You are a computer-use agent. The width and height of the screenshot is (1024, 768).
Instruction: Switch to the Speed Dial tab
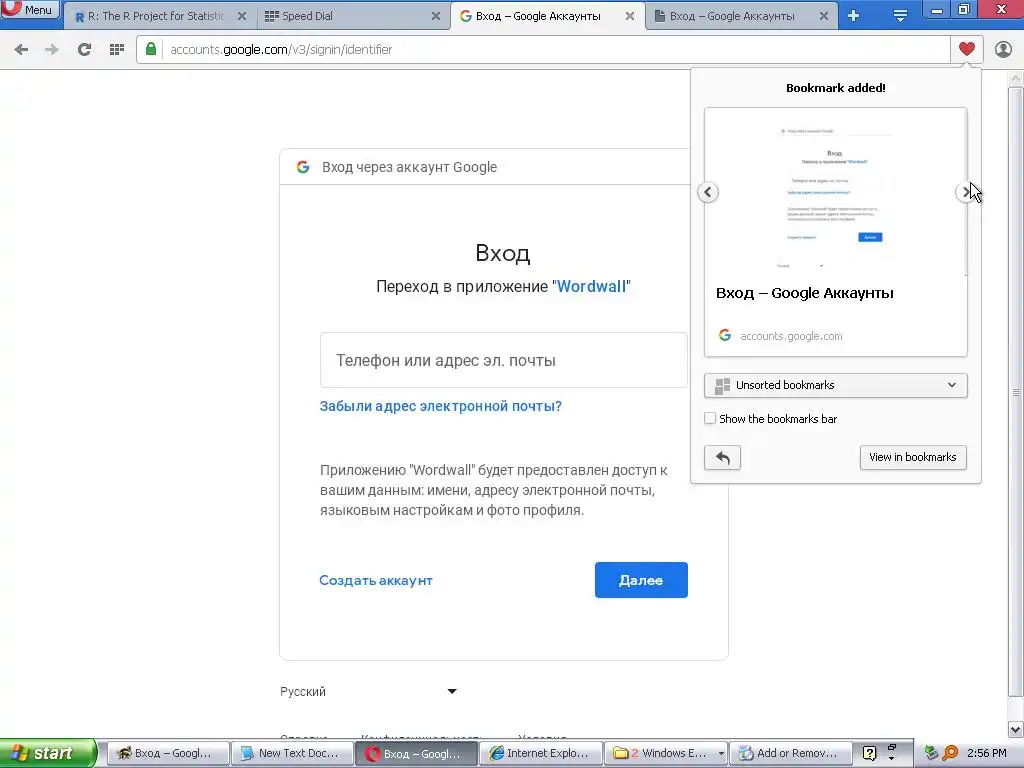tap(353, 16)
